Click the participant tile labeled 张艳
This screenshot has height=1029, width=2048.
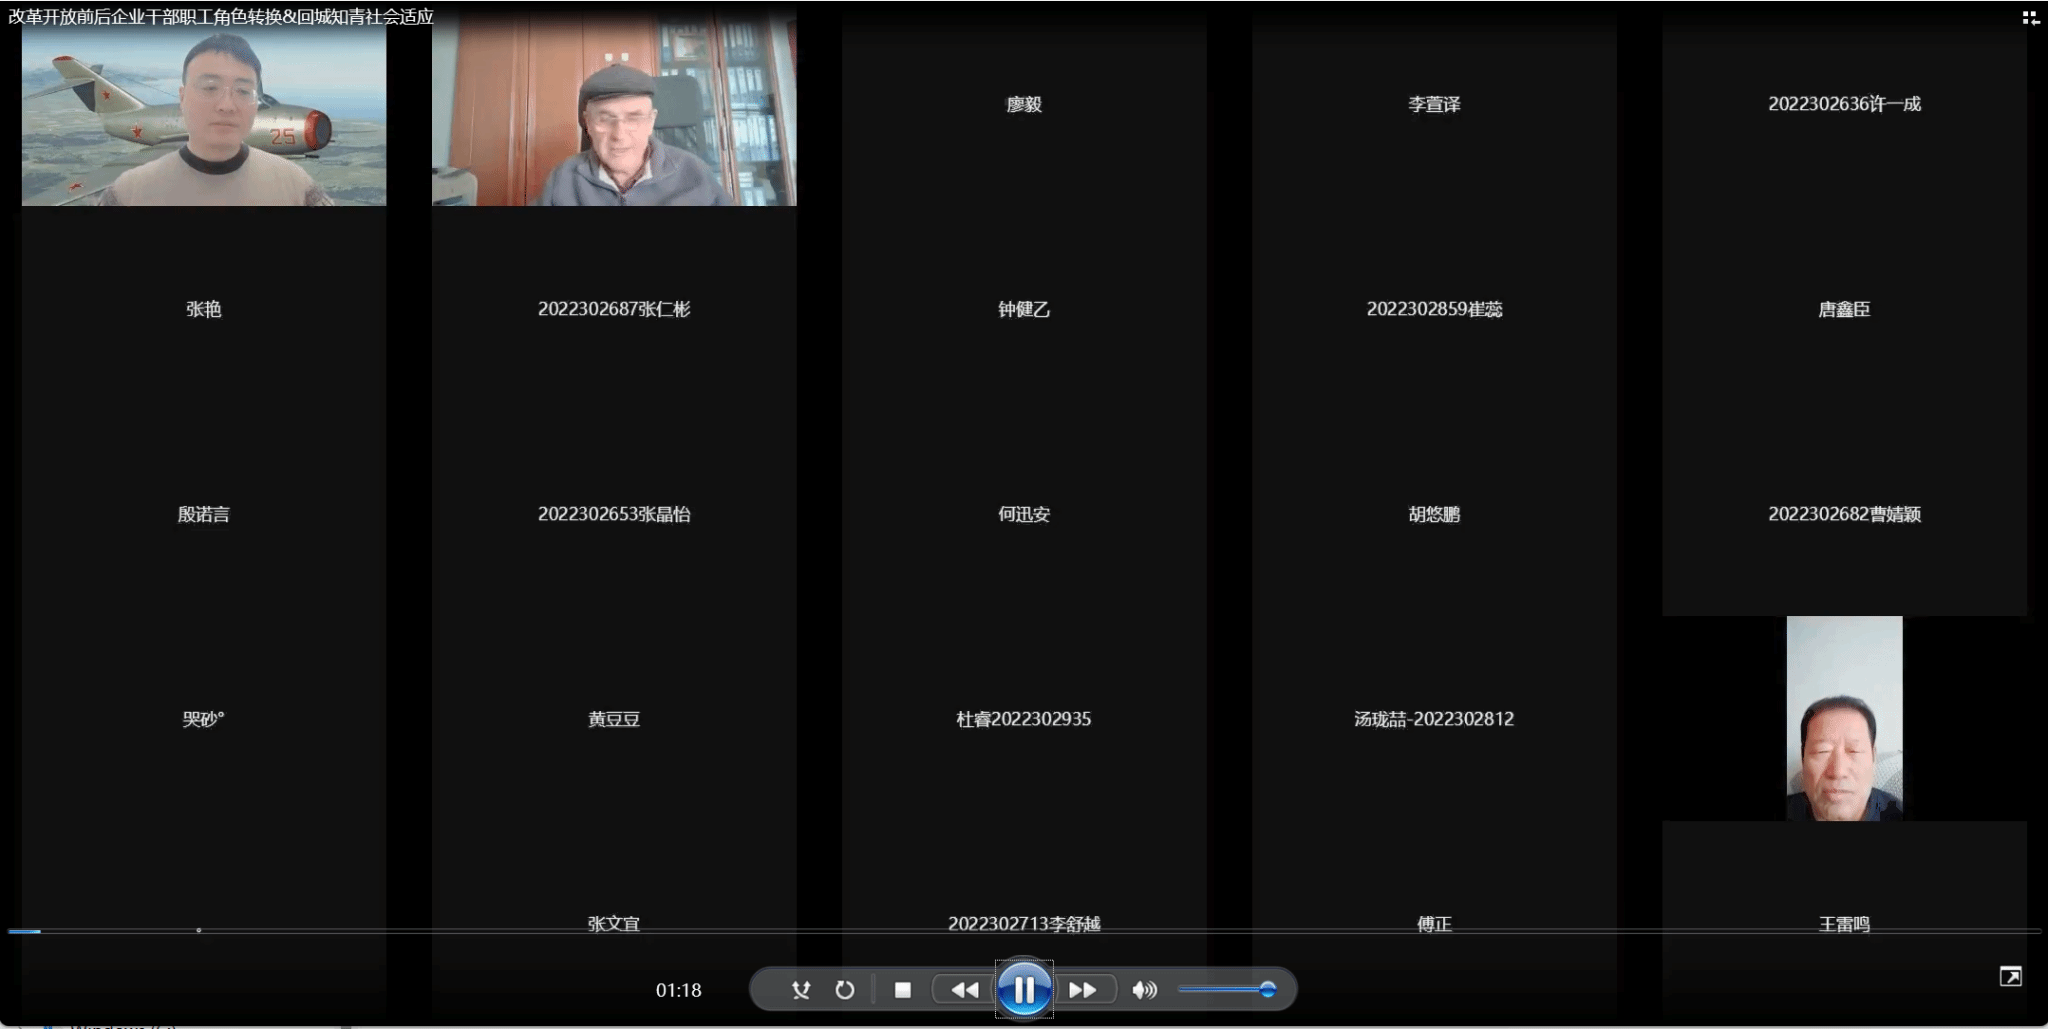(204, 309)
